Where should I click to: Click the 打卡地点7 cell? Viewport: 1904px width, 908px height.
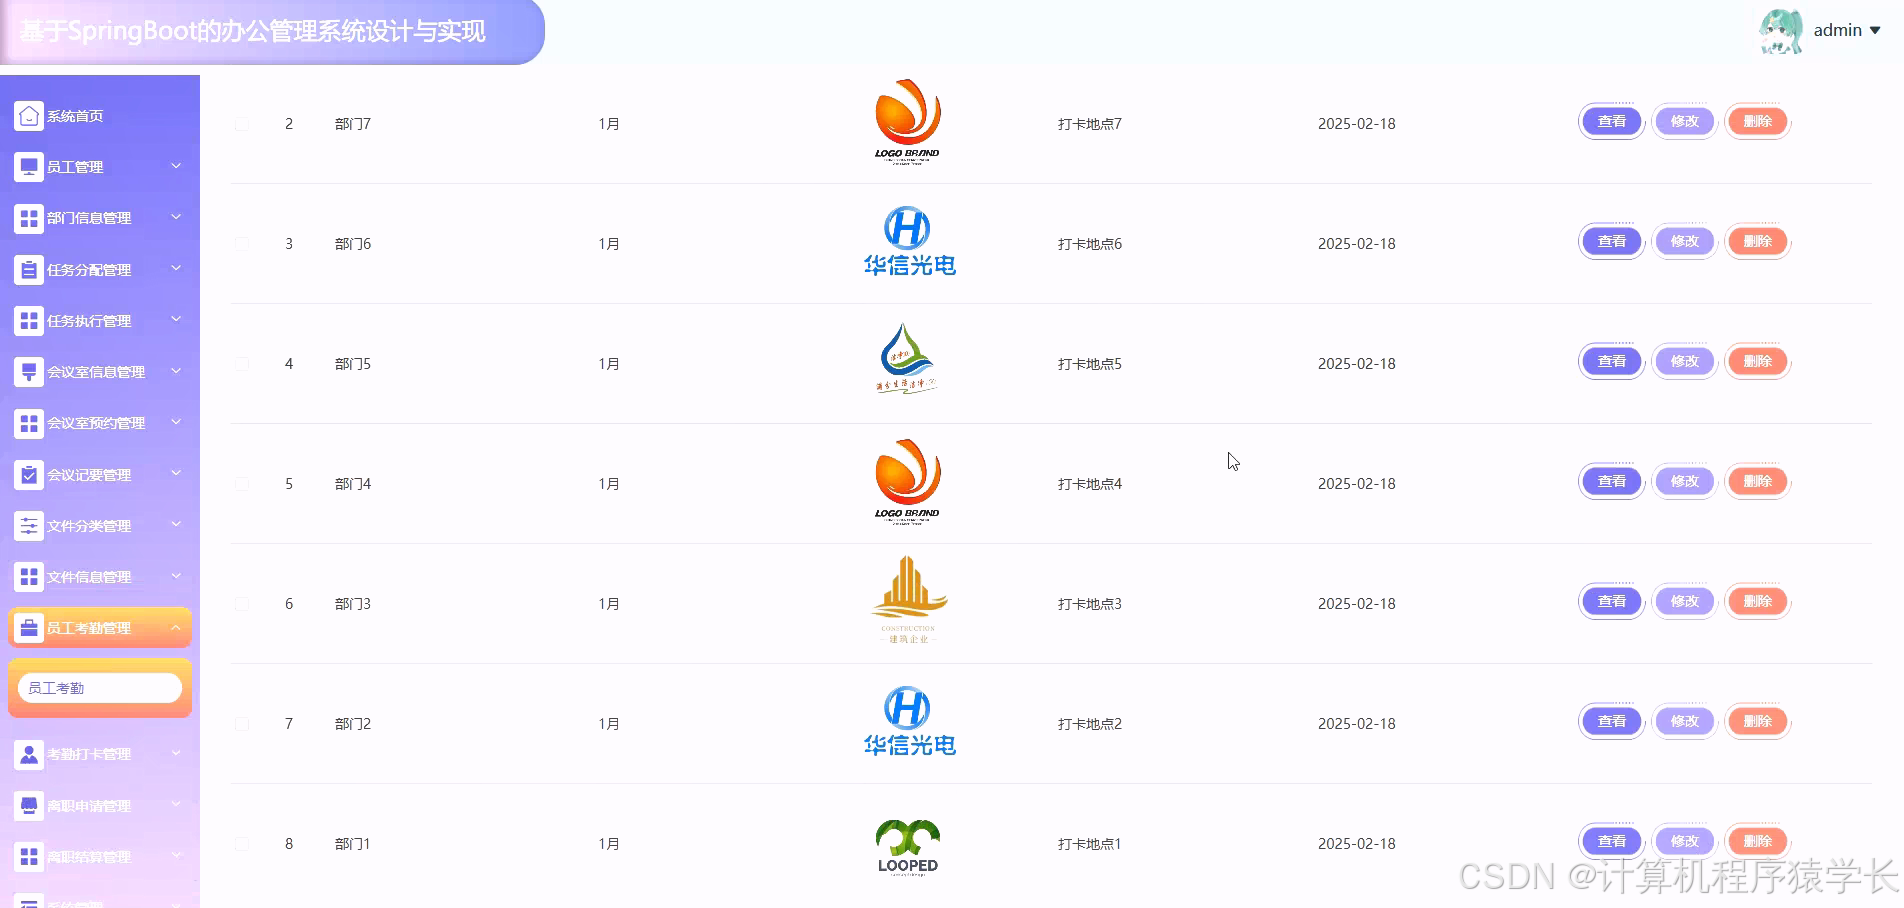[x=1090, y=124]
